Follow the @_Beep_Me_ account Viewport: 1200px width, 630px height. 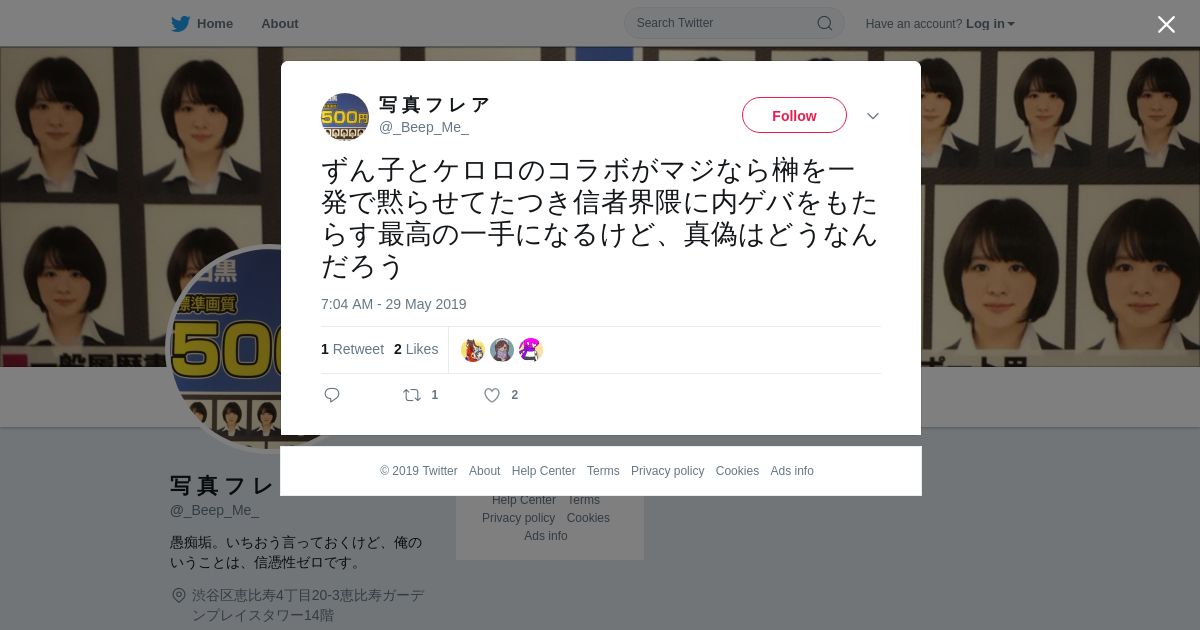[x=794, y=116]
